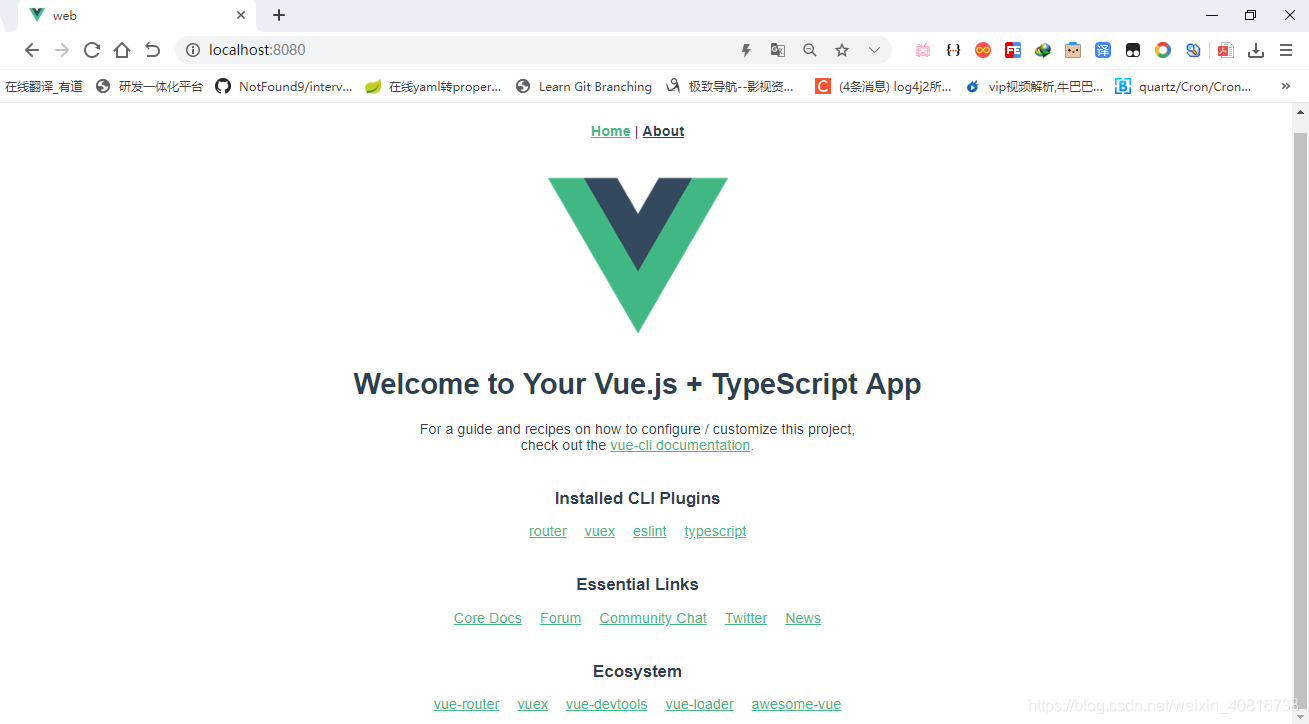Open the 在线yaml转proper... bookmark
Viewport: 1309px width, 724px height.
pyautogui.click(x=433, y=87)
